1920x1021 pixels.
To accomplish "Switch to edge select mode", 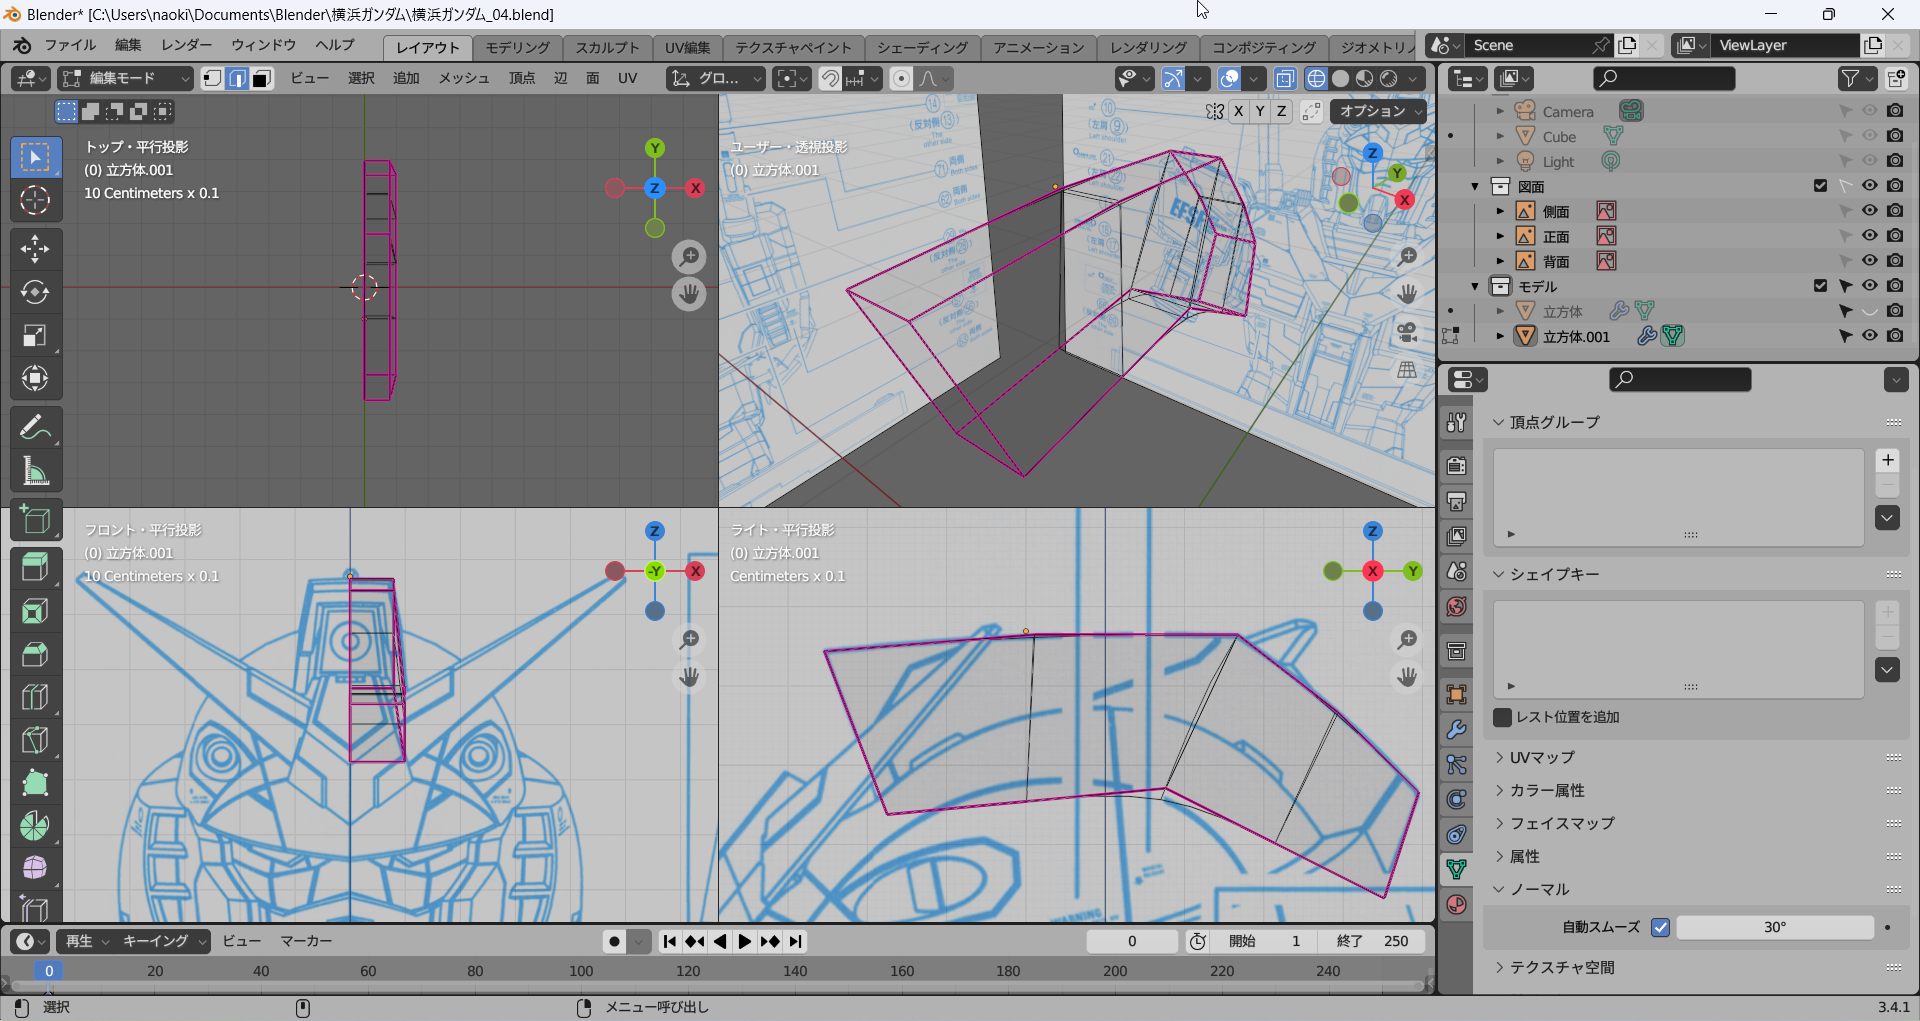I will tap(237, 79).
